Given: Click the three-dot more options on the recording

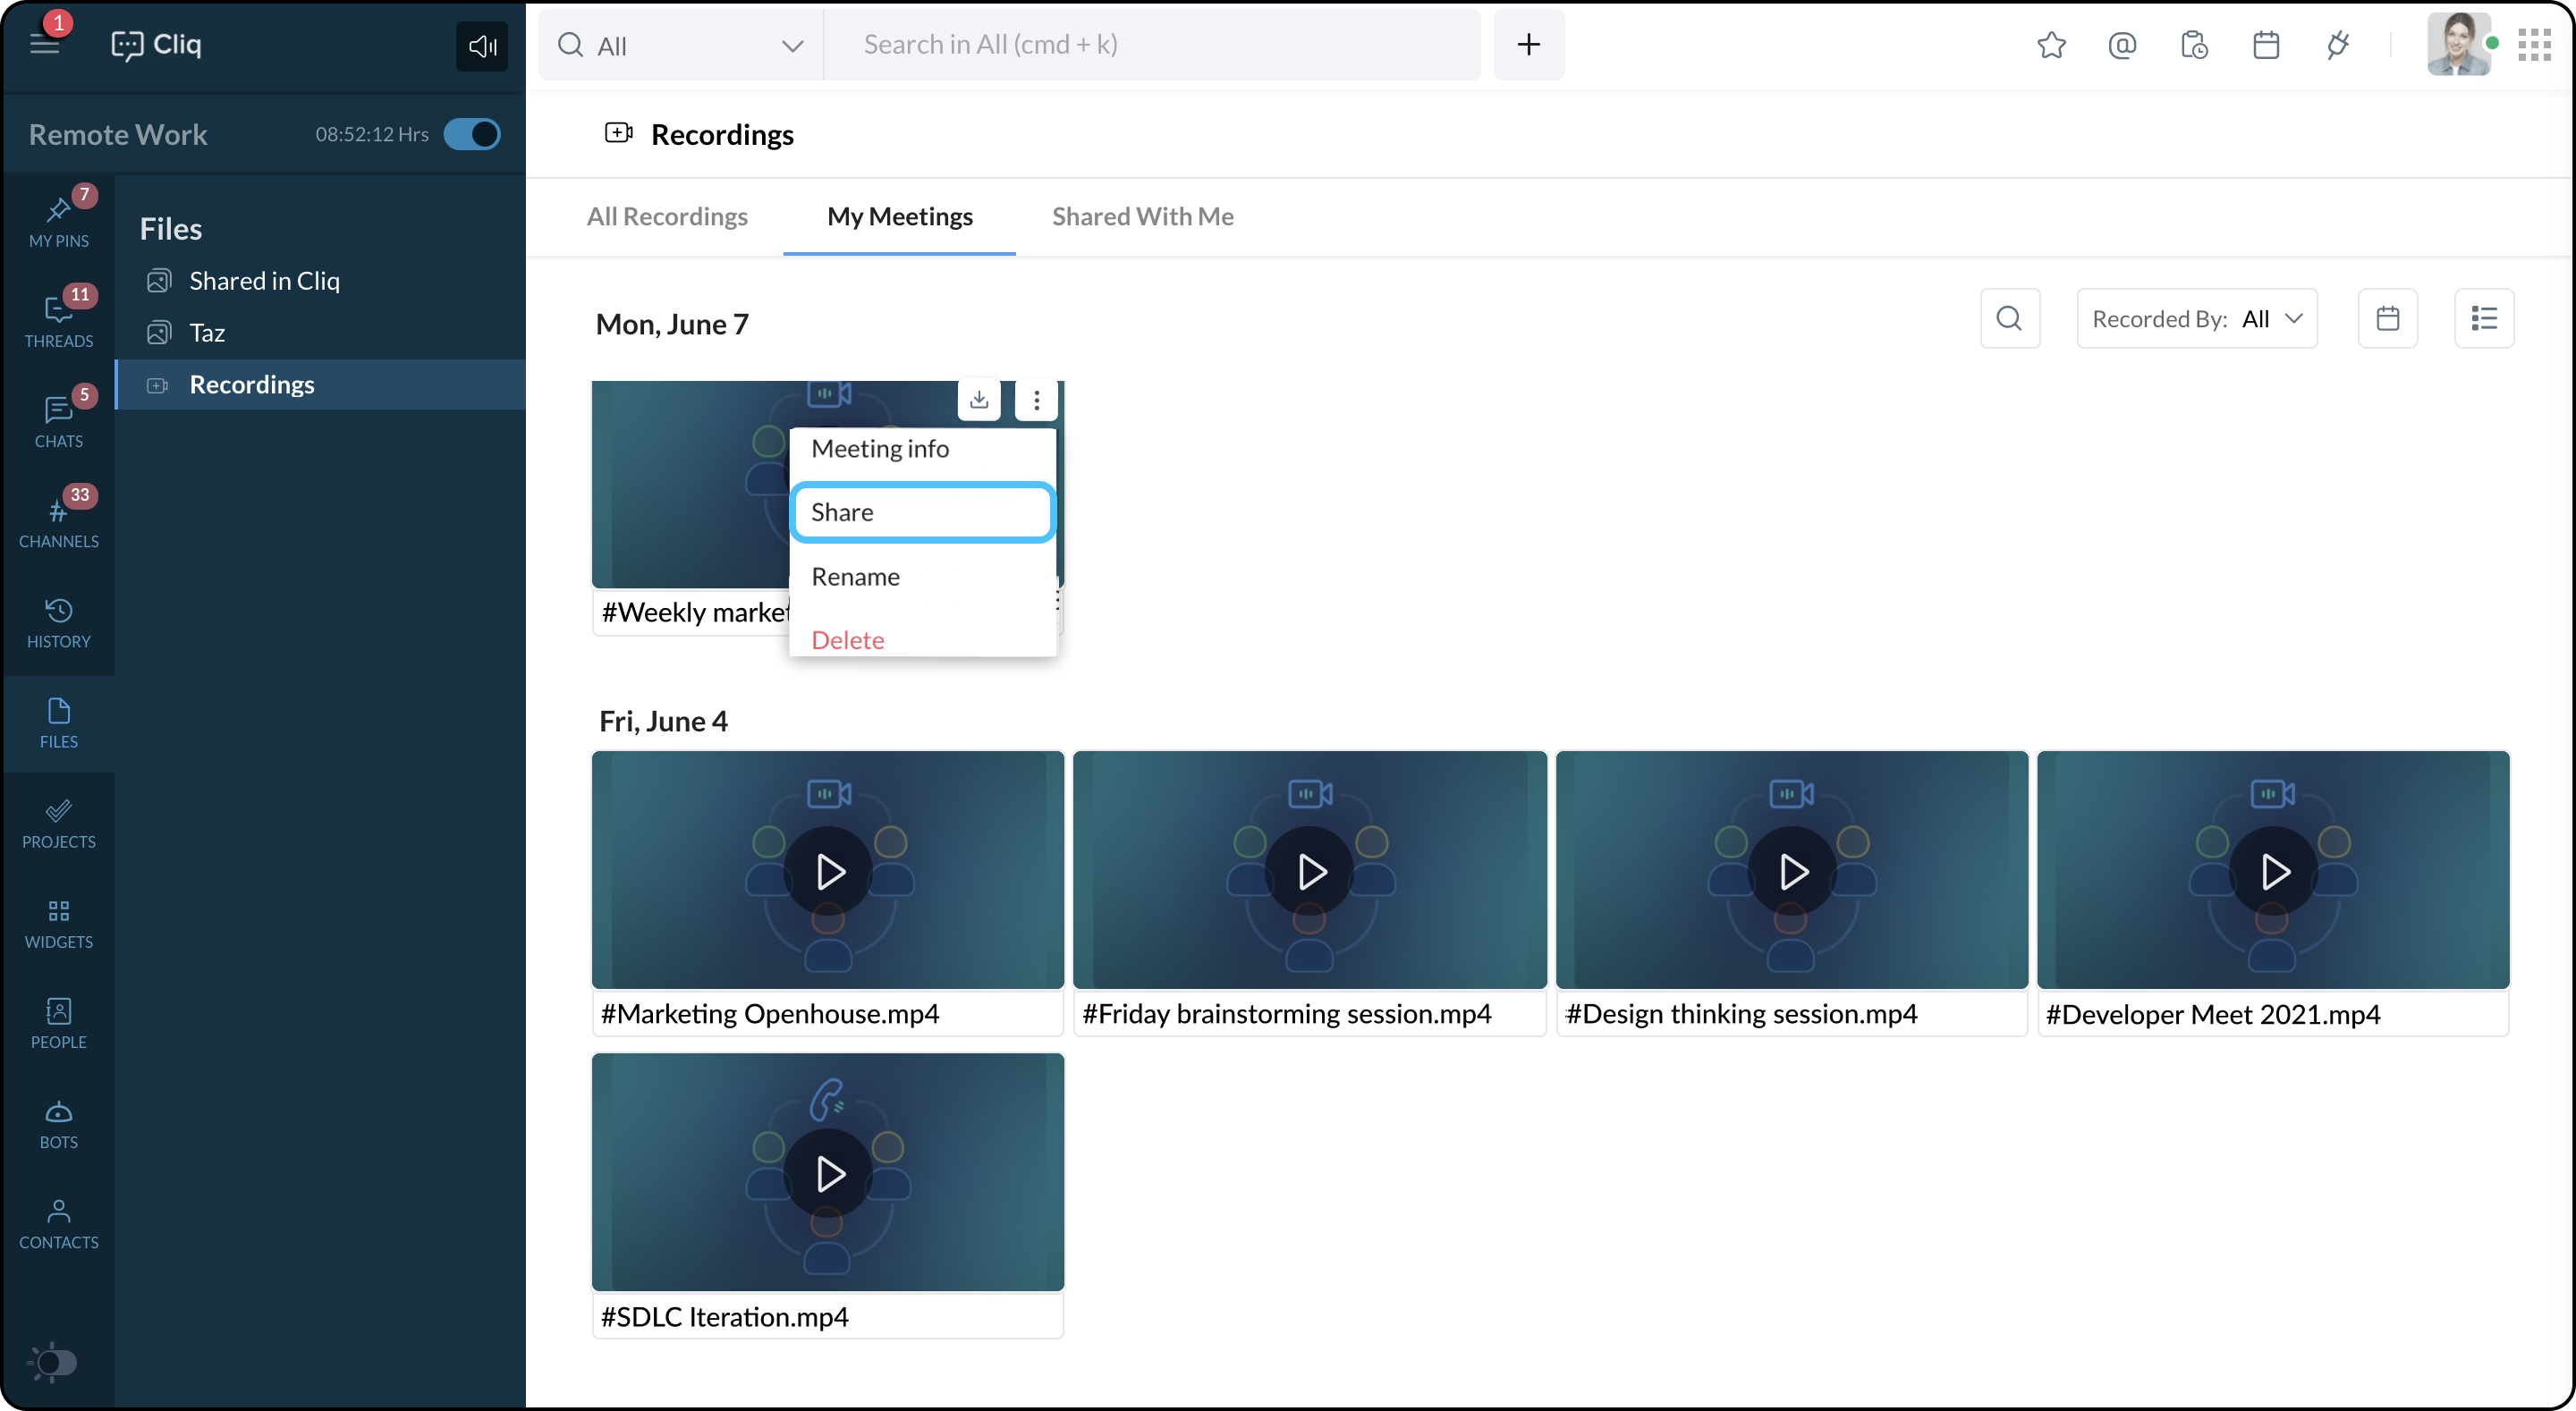Looking at the screenshot, I should pos(1037,400).
